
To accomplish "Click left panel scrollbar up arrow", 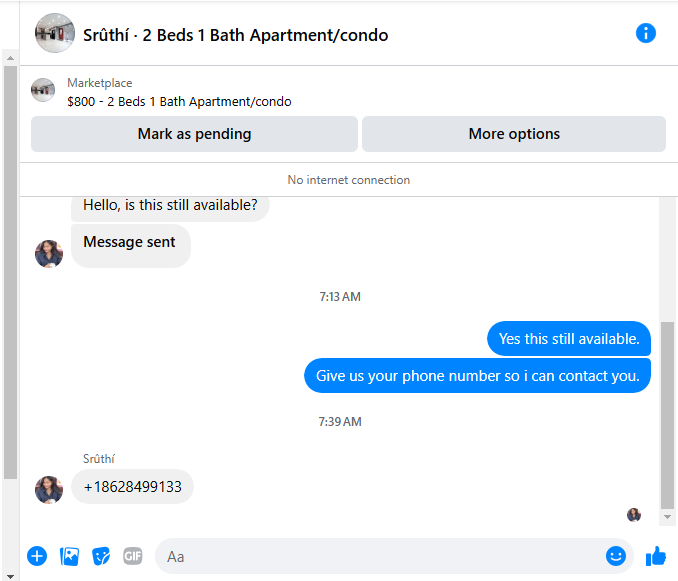I will (x=10, y=58).
